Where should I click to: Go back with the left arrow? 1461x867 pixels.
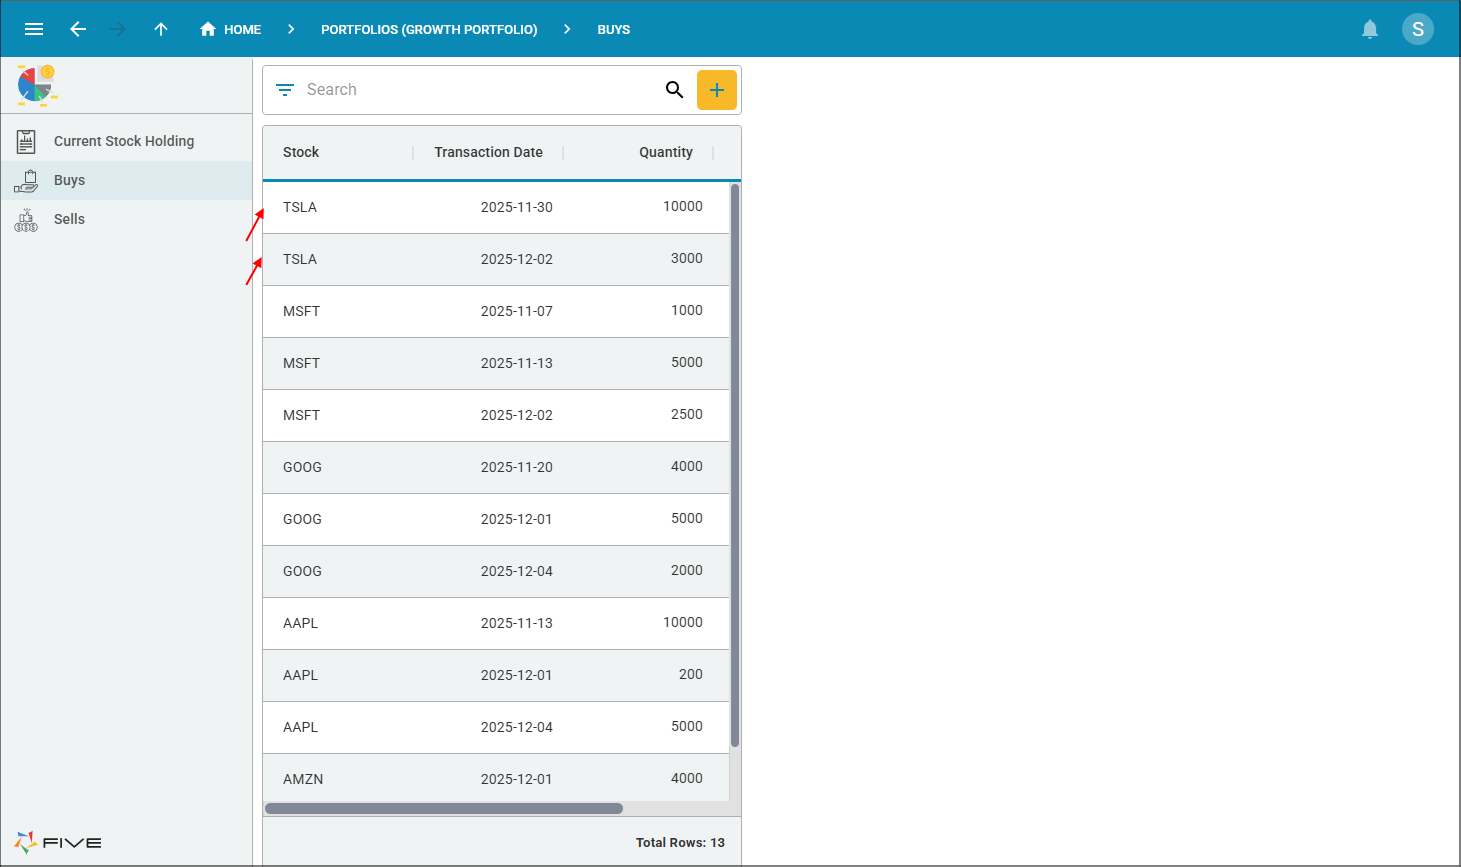pyautogui.click(x=78, y=29)
